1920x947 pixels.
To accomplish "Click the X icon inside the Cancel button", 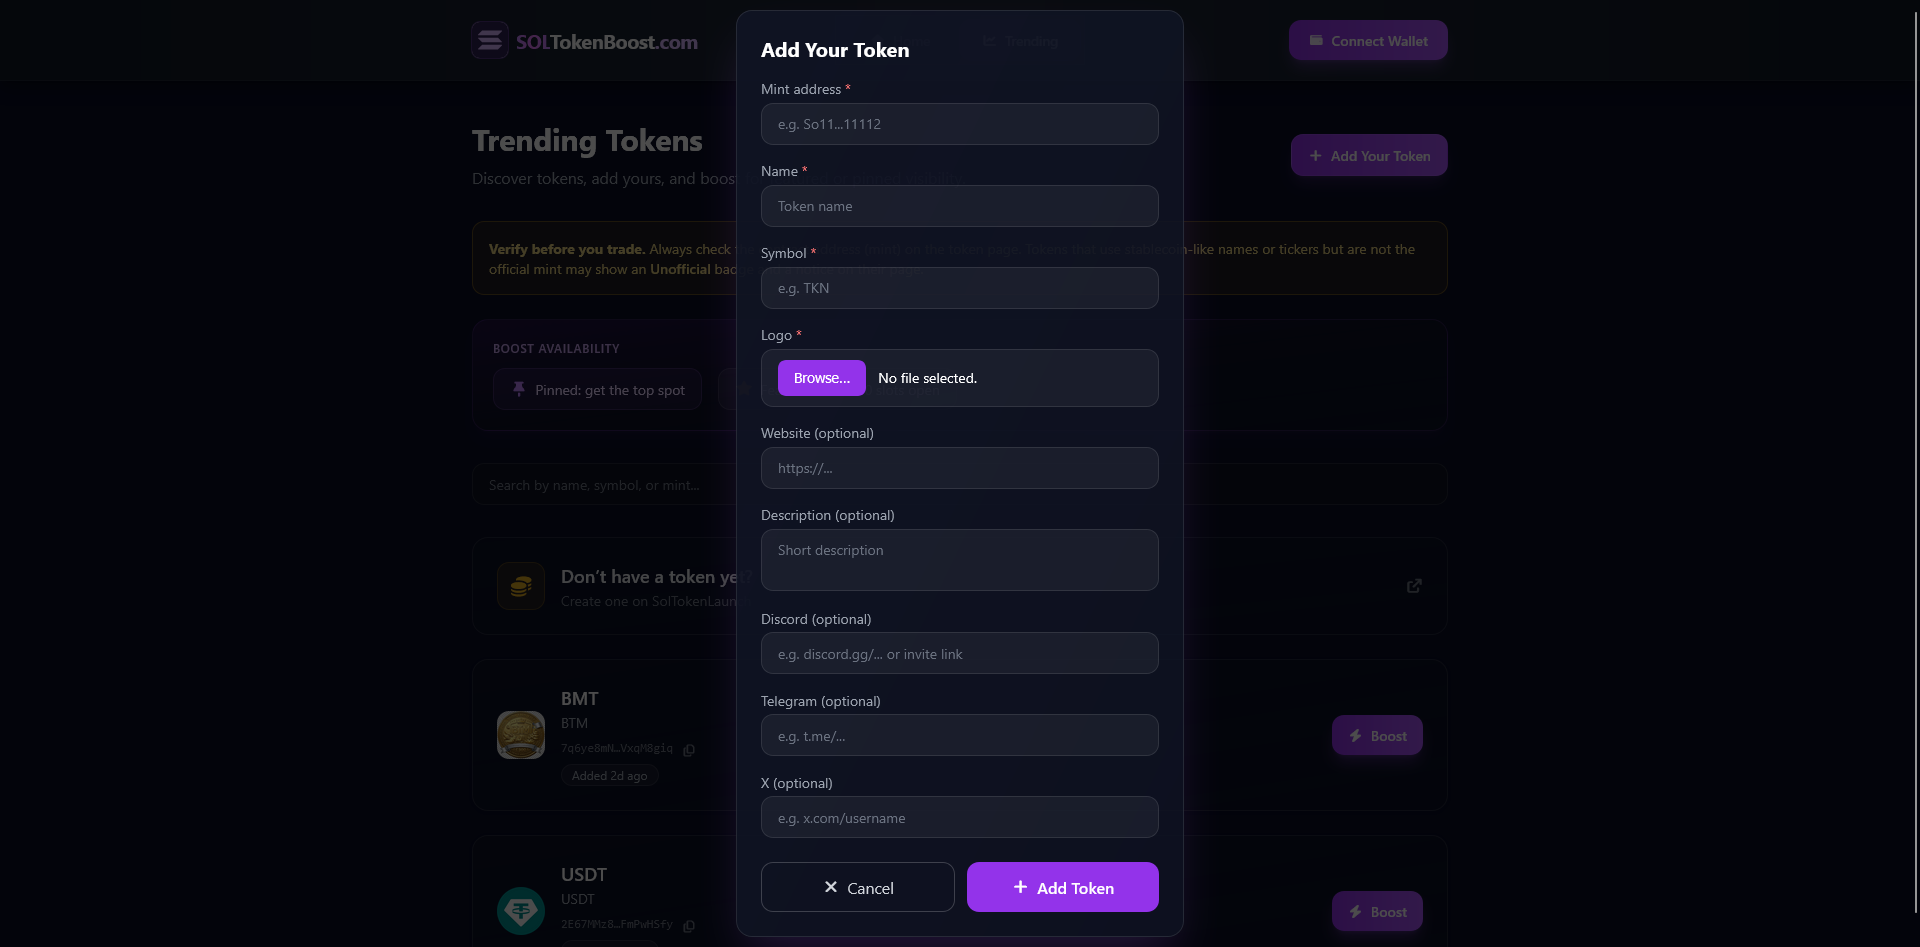I will pyautogui.click(x=829, y=886).
